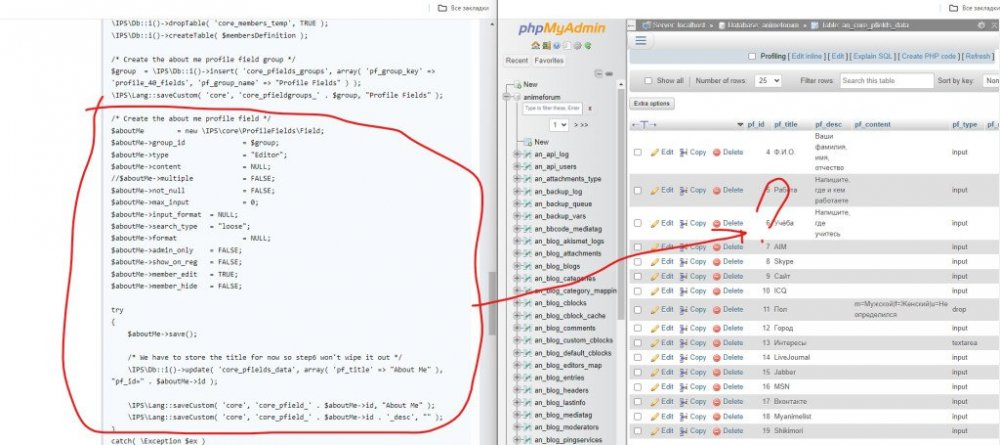
Task: Select the checkbox for the Город row
Action: pyautogui.click(x=637, y=328)
